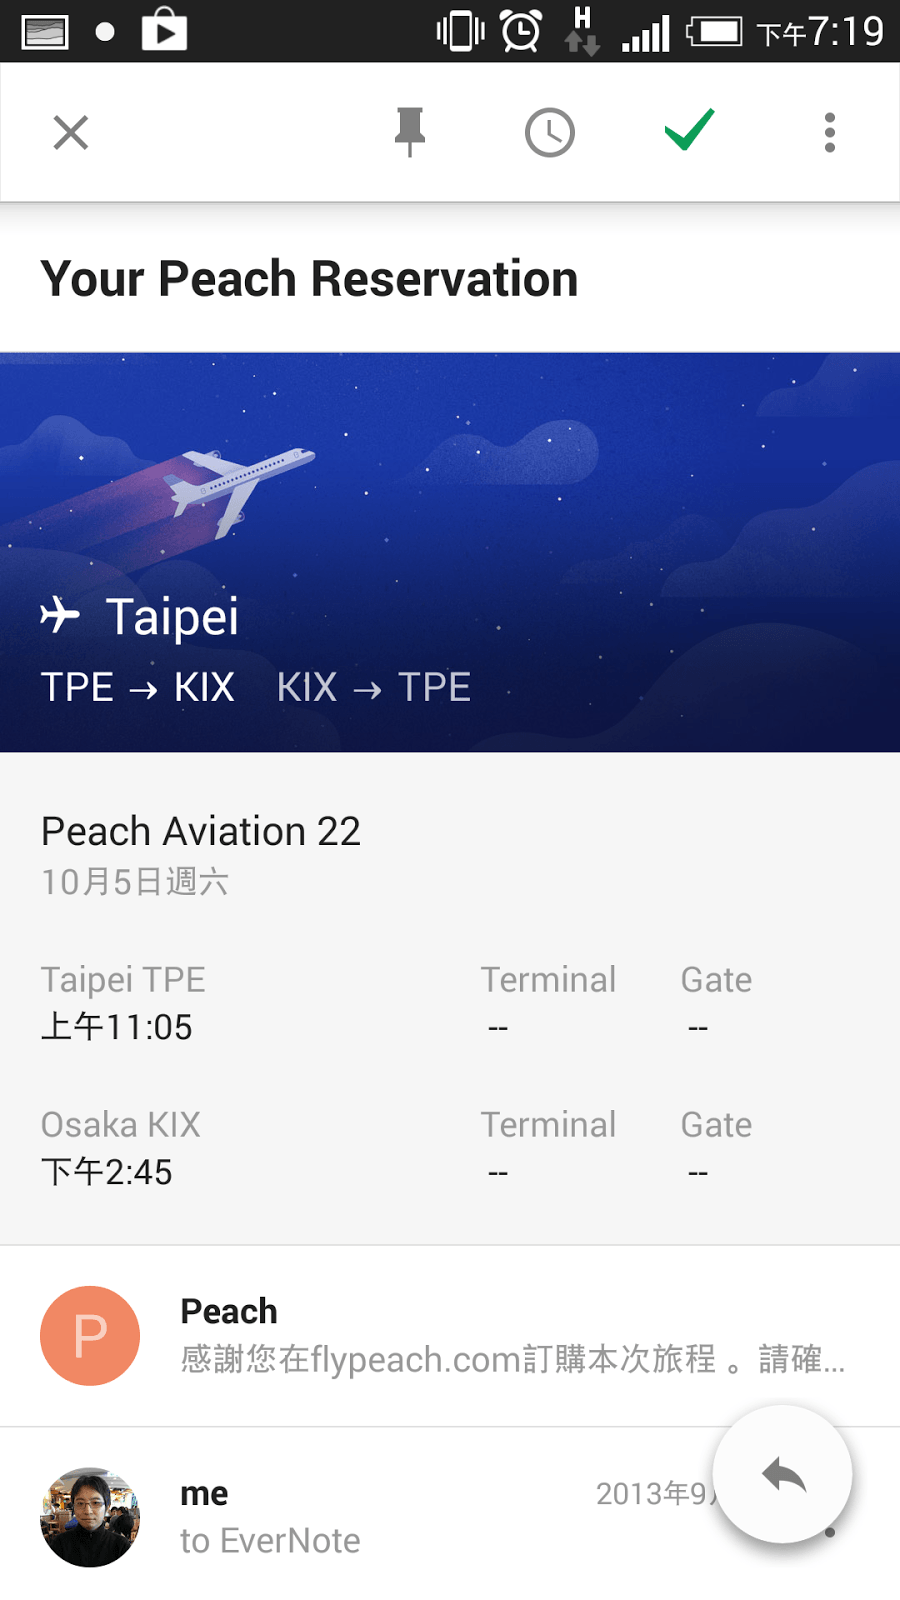Expand the message from me to EverNote
Screen dimensions: 900x1600
pos(400,1517)
